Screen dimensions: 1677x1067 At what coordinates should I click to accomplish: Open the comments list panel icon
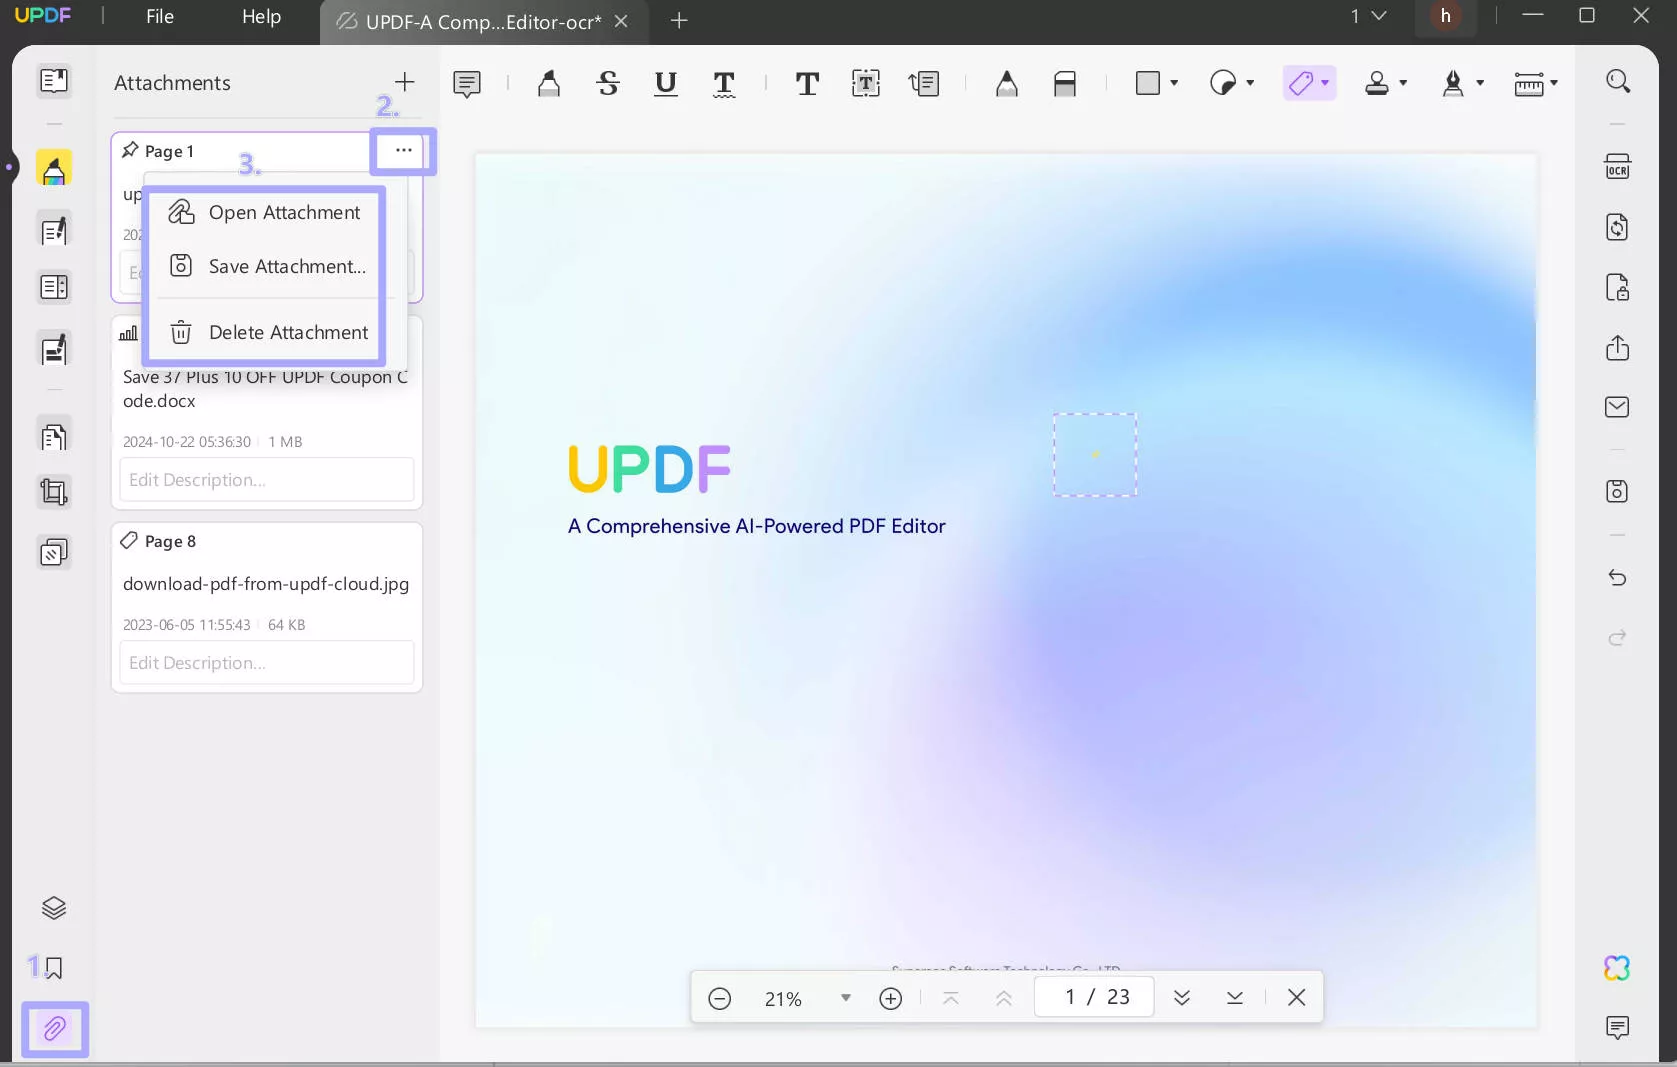1618,1027
